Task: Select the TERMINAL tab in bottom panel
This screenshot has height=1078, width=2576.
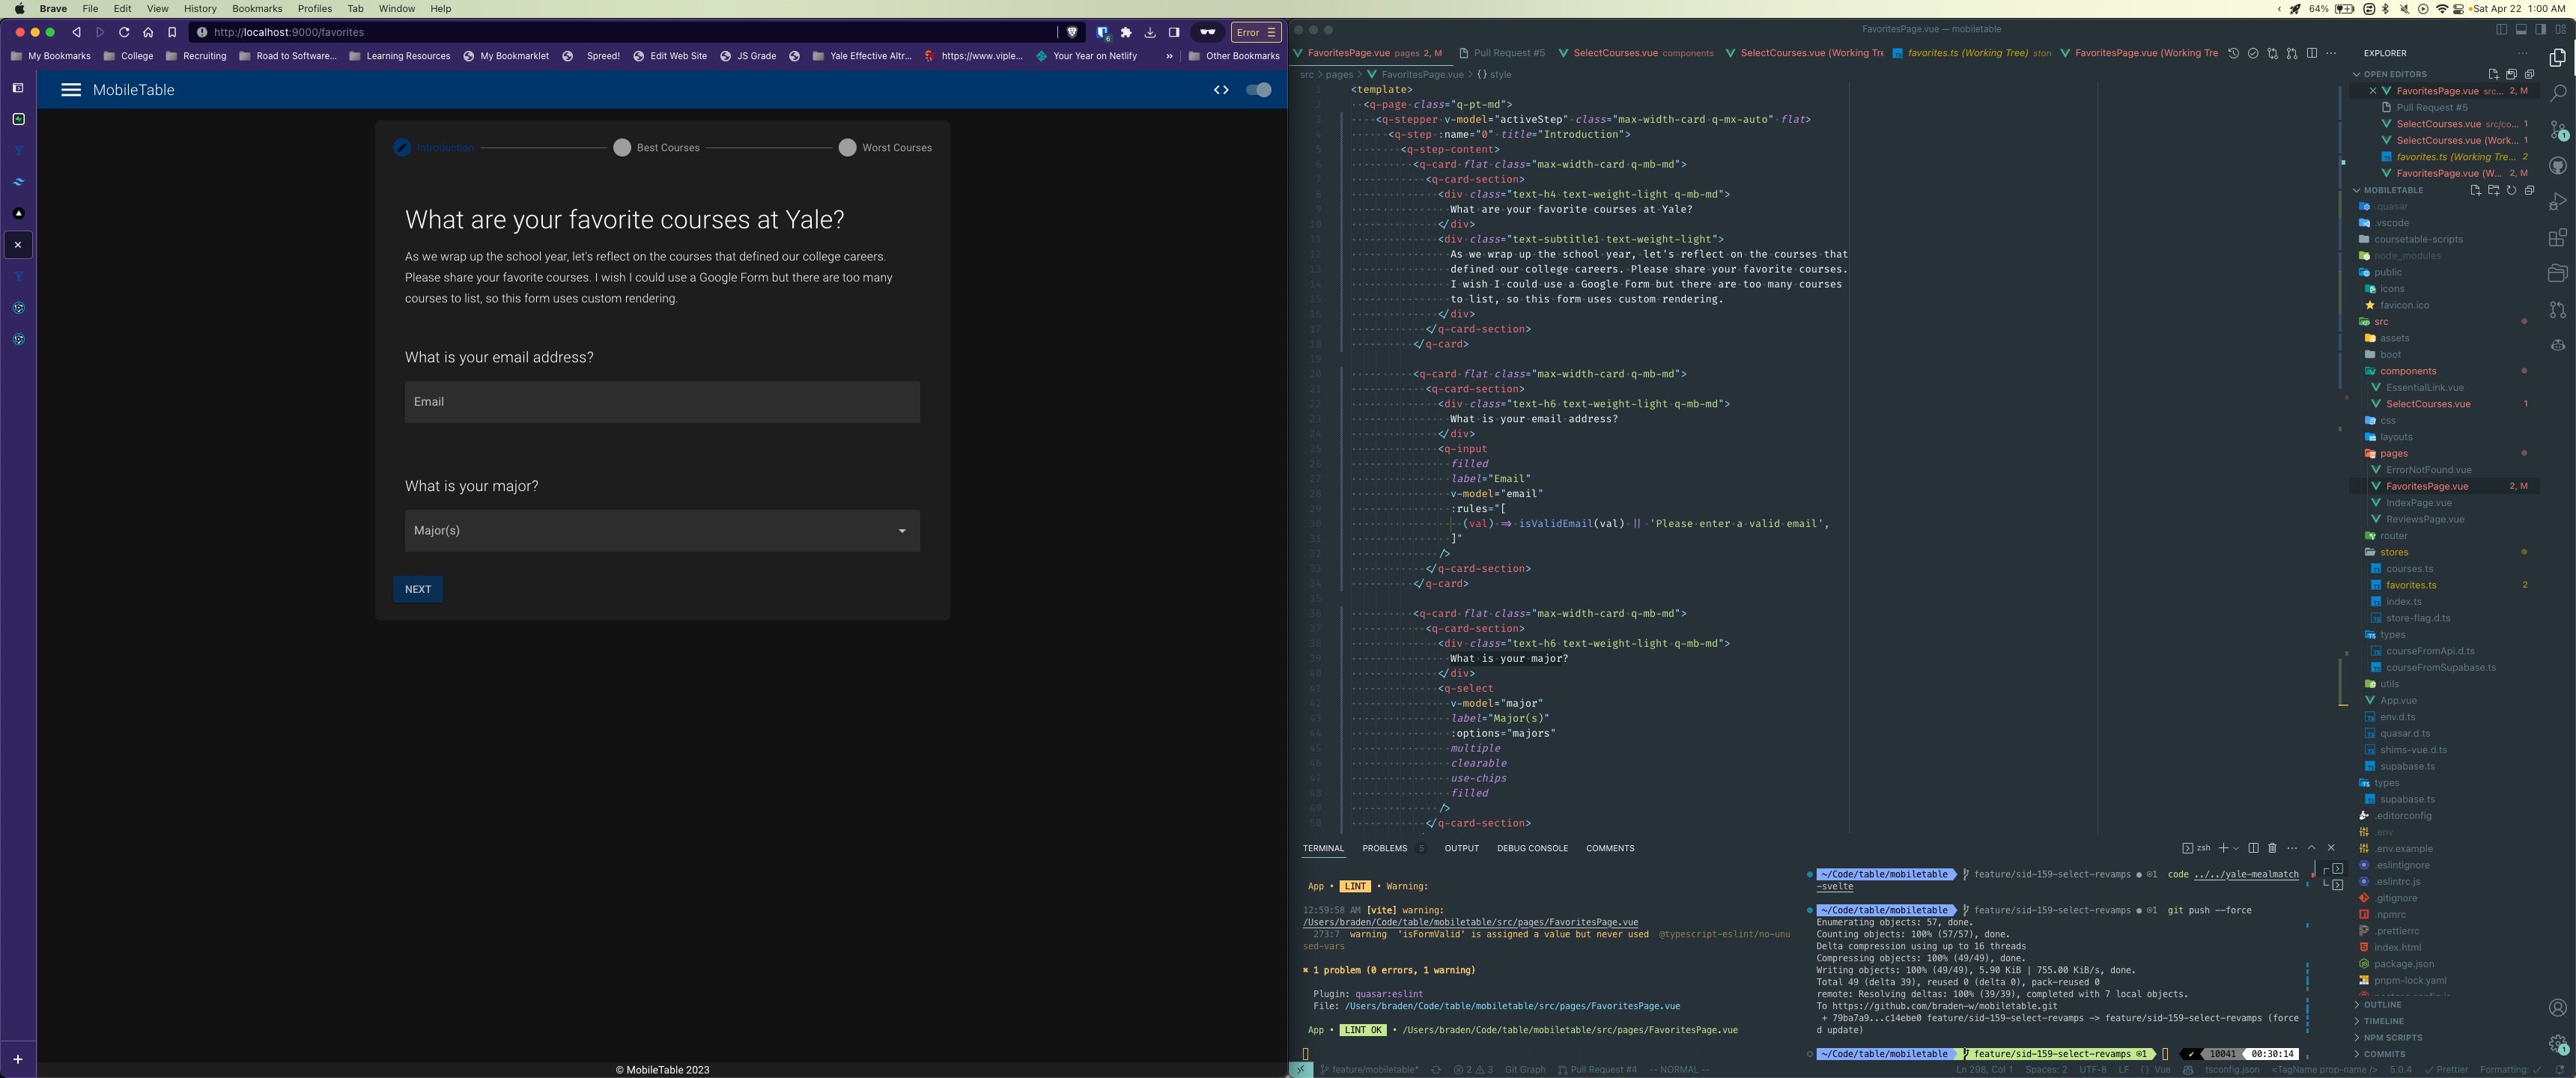Action: click(x=1322, y=848)
